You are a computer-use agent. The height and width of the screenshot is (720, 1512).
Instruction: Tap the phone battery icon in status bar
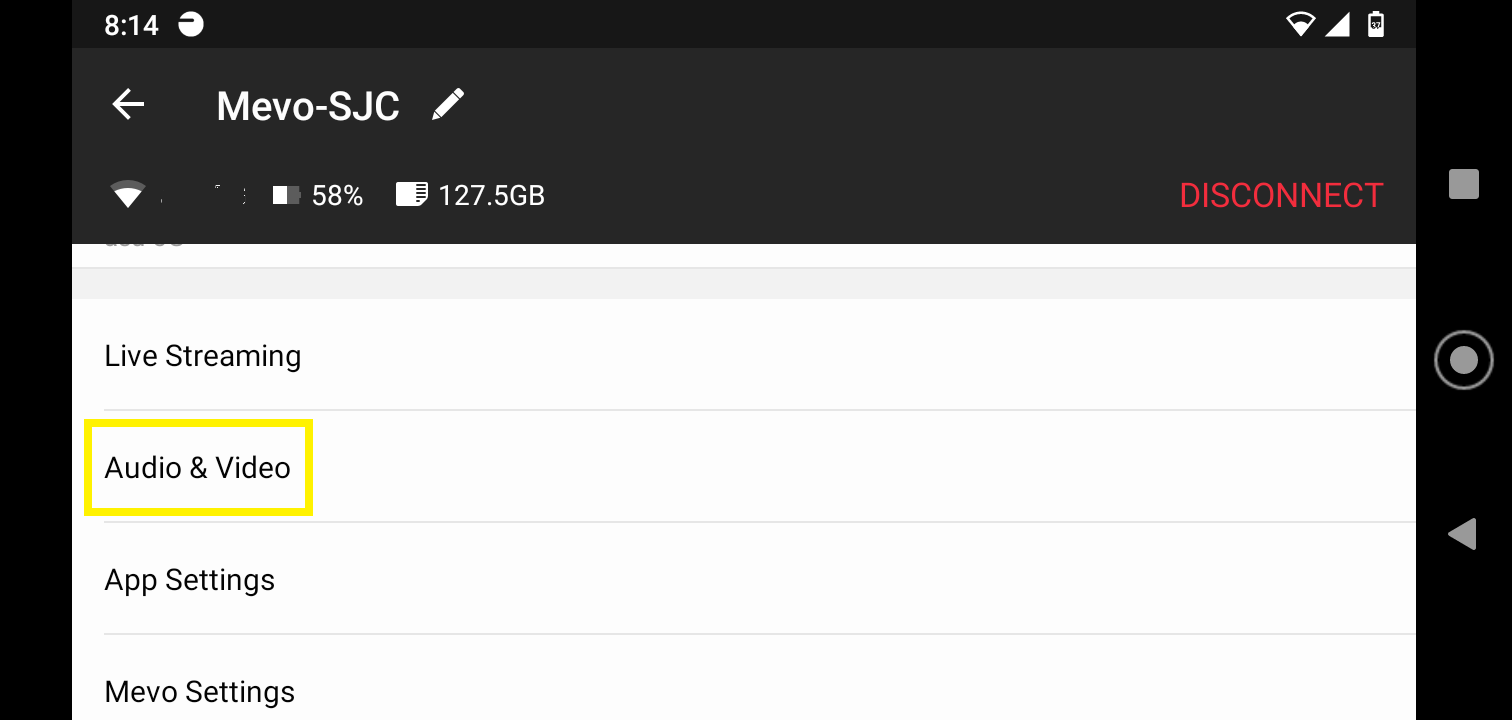coord(1375,23)
